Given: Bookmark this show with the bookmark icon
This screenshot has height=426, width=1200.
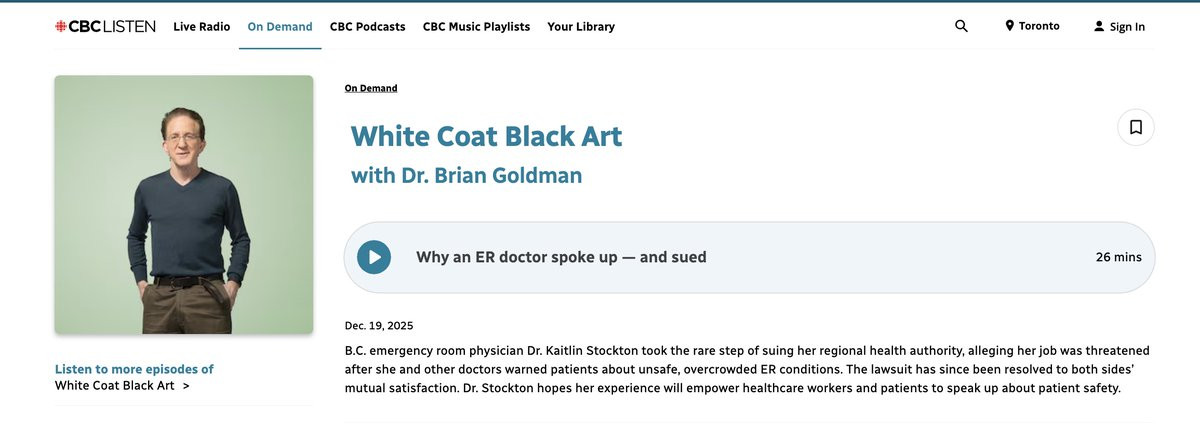Looking at the screenshot, I should point(1136,127).
